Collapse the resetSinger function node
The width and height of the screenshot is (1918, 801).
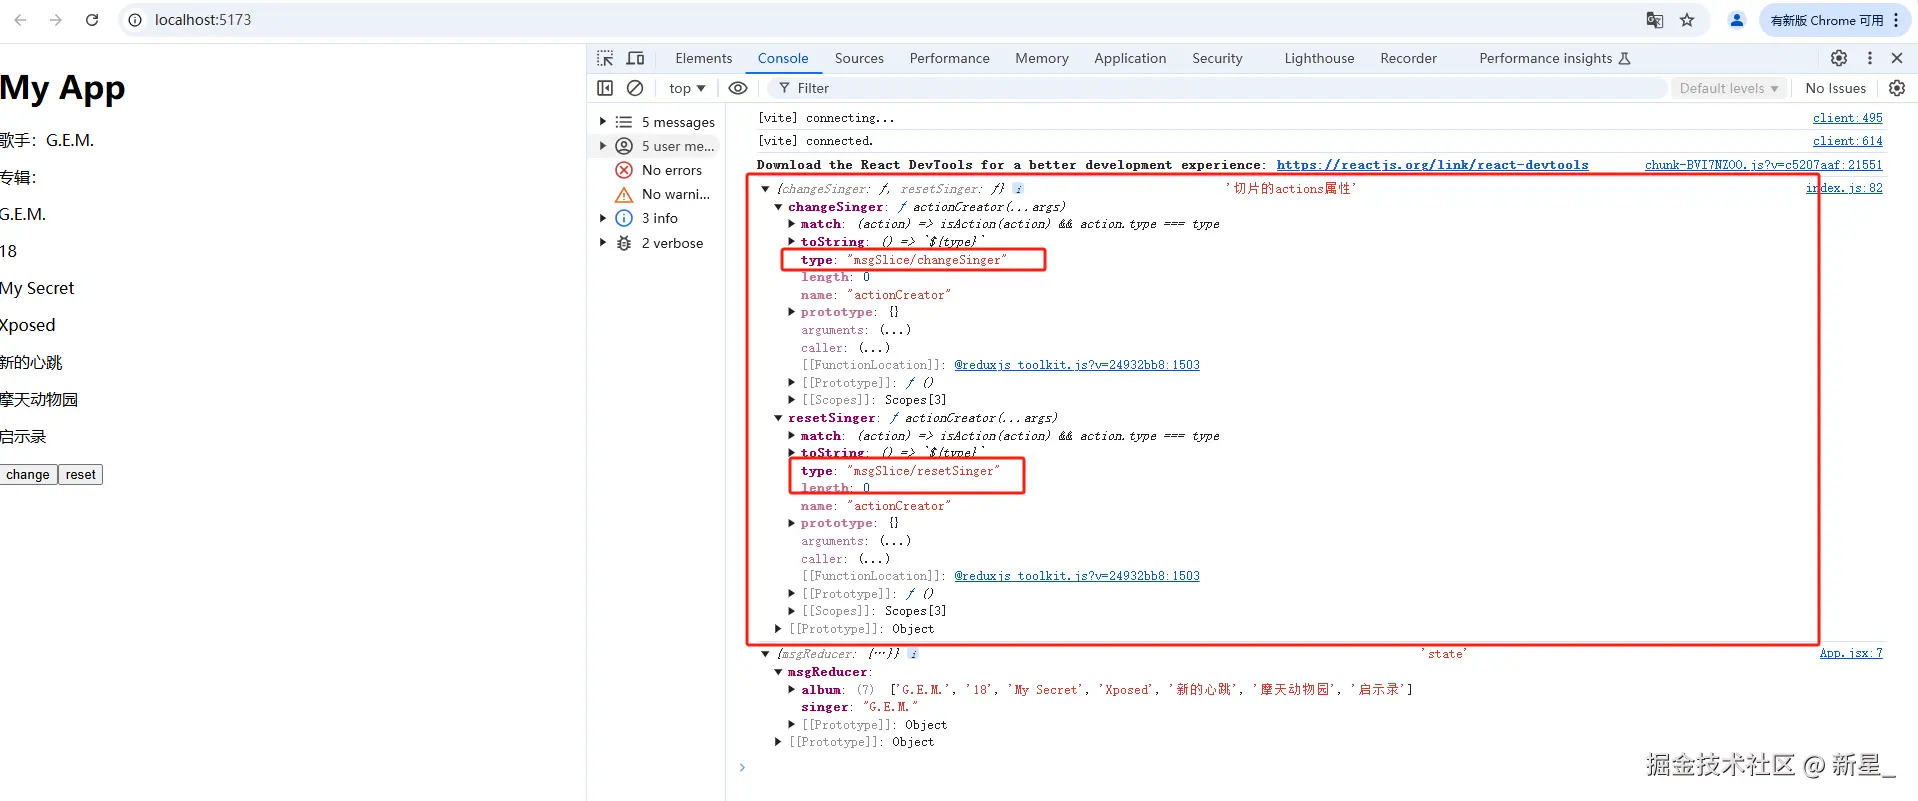click(778, 418)
